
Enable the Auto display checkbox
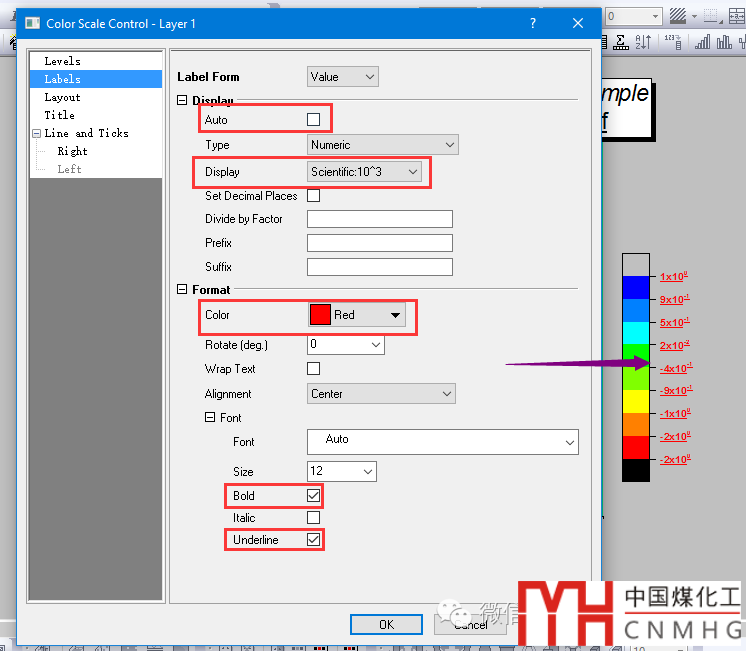314,120
